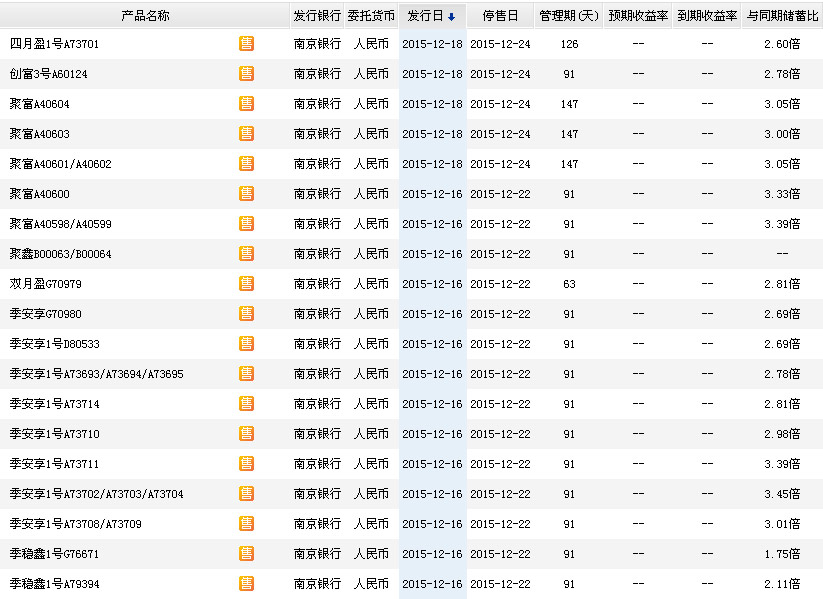
Task: Open product 聚富A40598/A40599
Action: [60, 224]
